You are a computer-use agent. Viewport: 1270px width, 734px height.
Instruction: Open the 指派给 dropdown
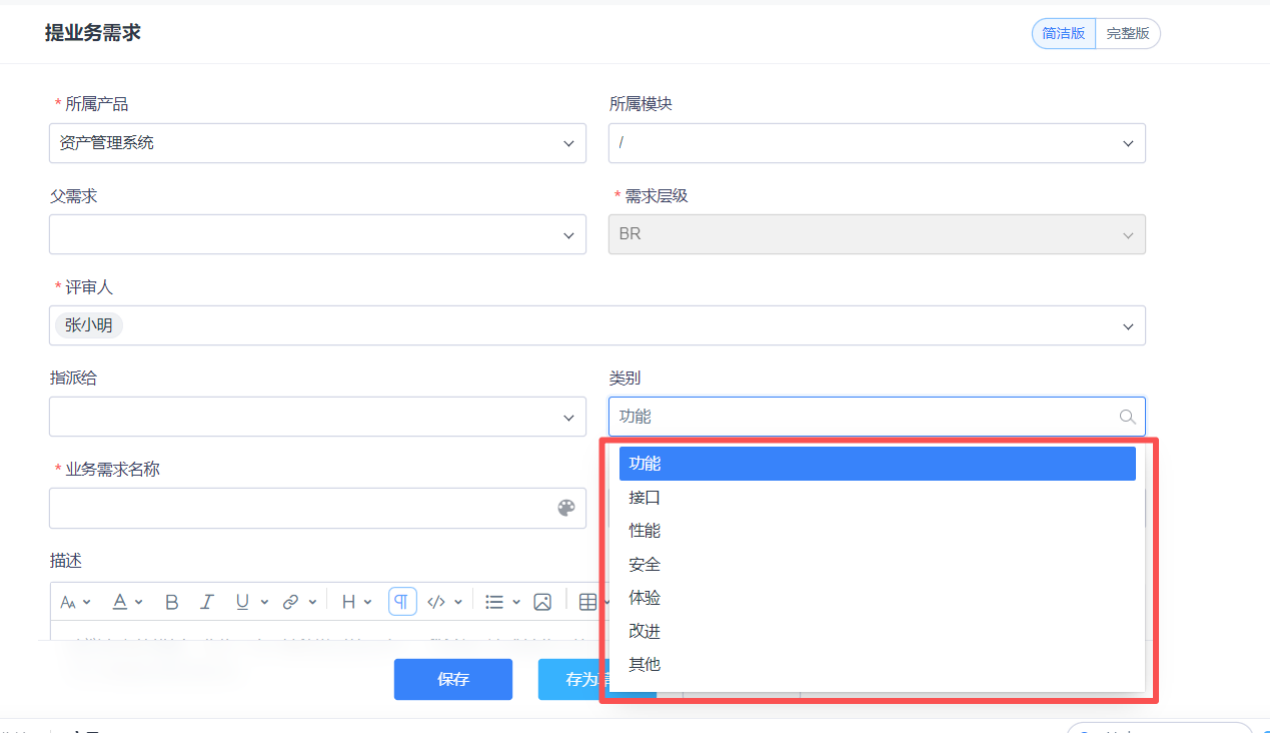pos(569,417)
